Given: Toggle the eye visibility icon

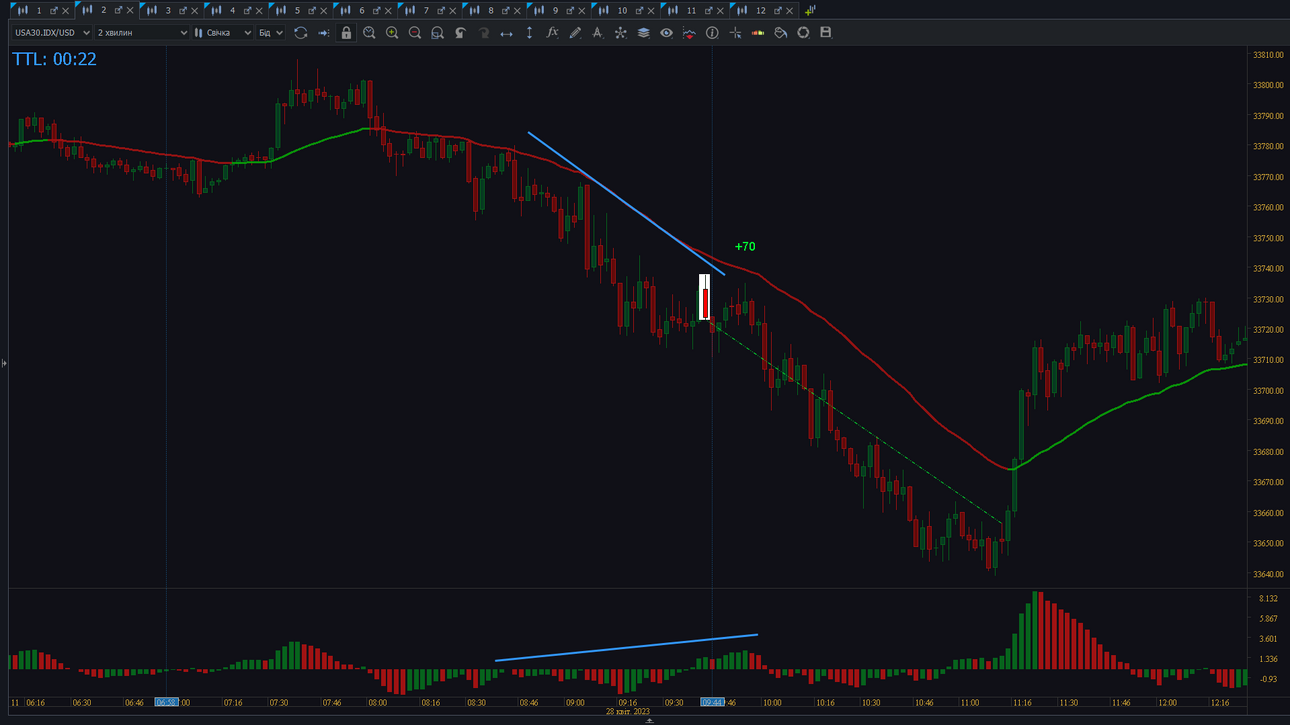Looking at the screenshot, I should point(666,33).
